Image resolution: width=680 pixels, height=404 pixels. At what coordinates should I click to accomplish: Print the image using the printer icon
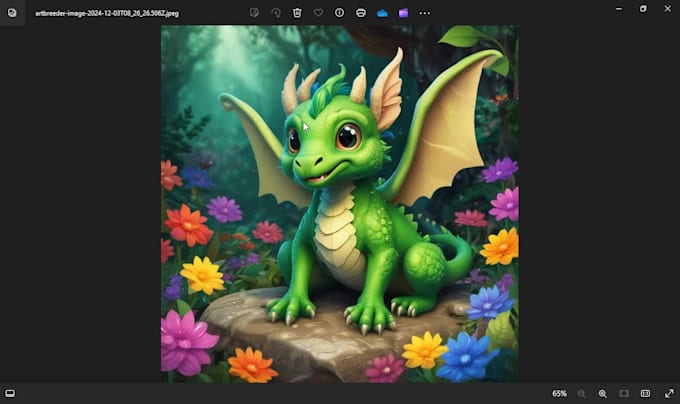[x=361, y=13]
